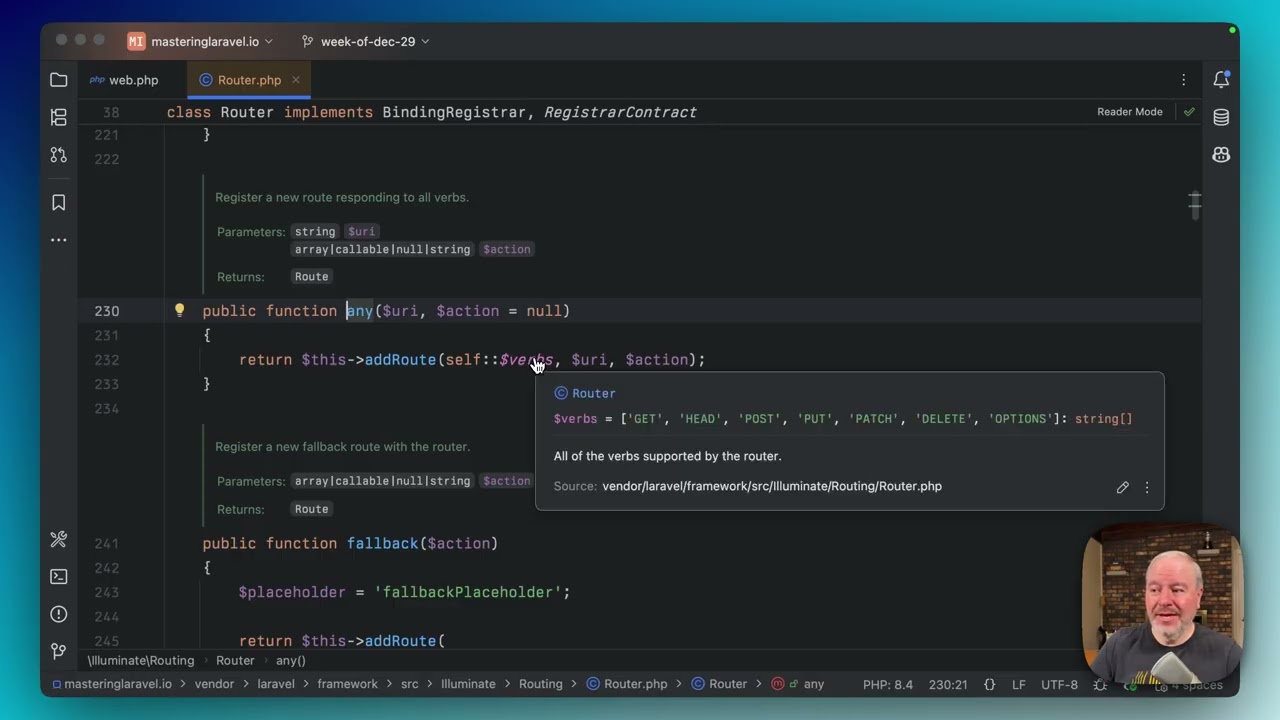Click the green inspection checkmark icon
The width and height of the screenshot is (1280, 720).
1189,112
